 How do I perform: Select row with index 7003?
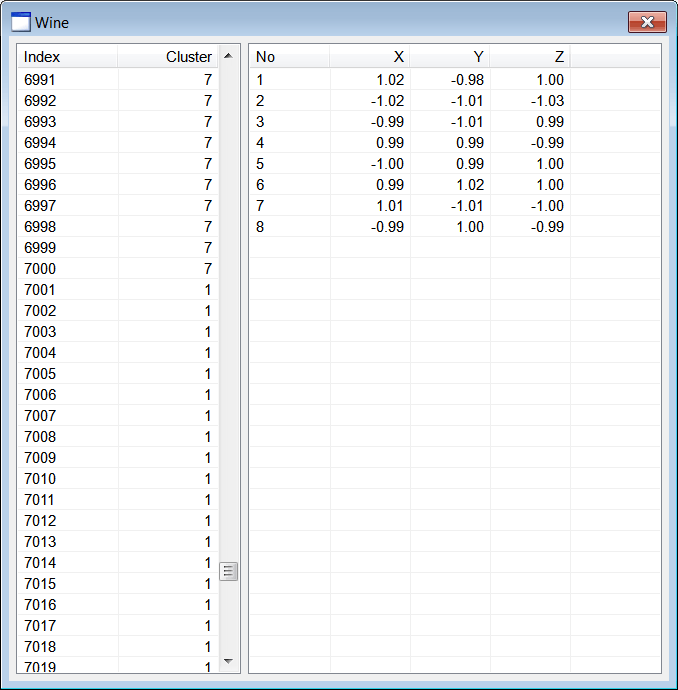(118, 332)
